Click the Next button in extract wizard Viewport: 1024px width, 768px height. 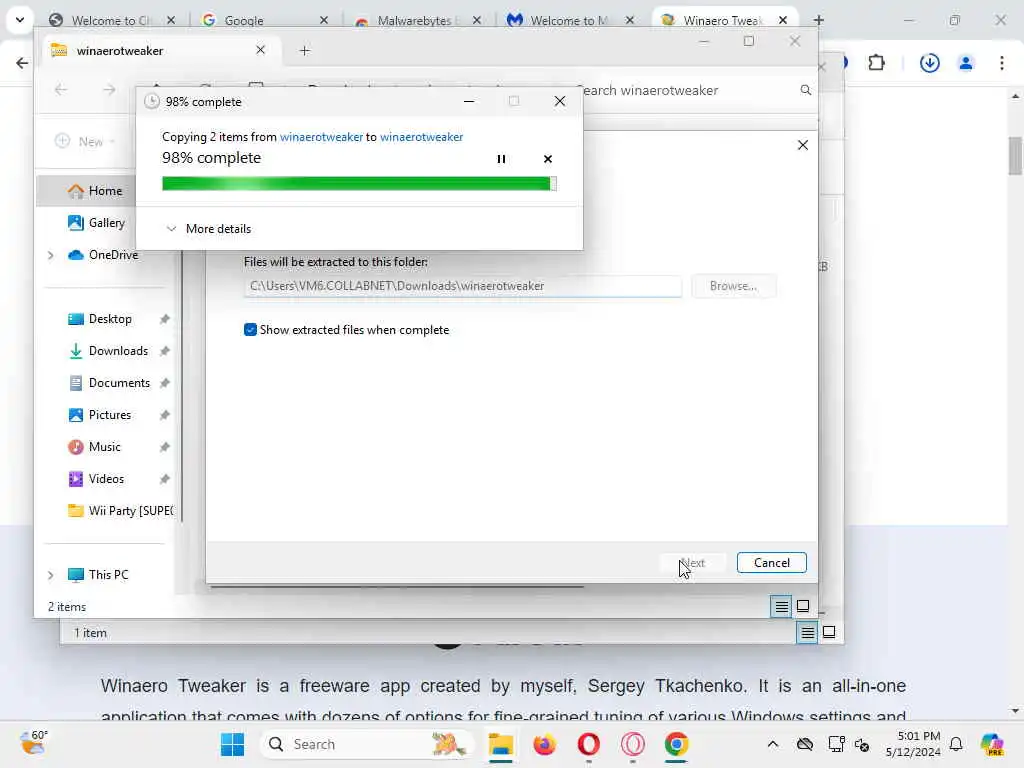(692, 563)
